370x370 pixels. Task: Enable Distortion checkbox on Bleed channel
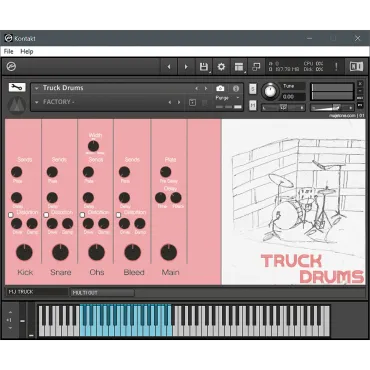coord(118,215)
